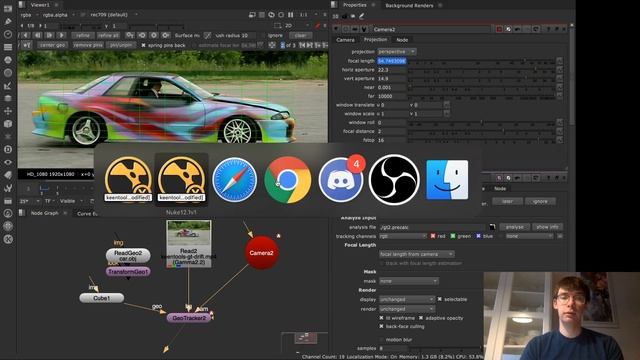
Task: Switch to Google Chrome in the app switcher
Action: (x=288, y=180)
